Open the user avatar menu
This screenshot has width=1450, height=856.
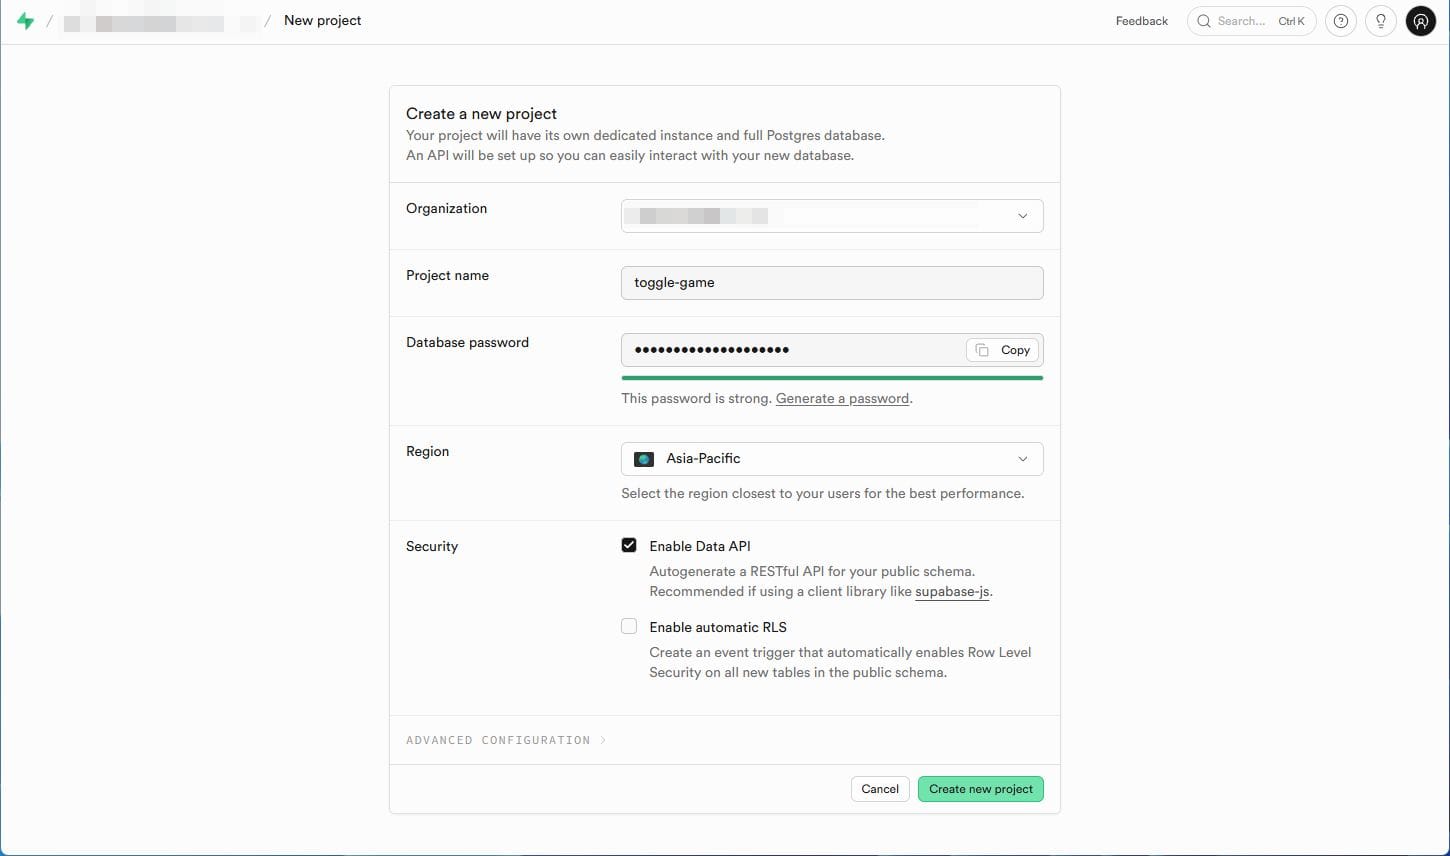1420,20
